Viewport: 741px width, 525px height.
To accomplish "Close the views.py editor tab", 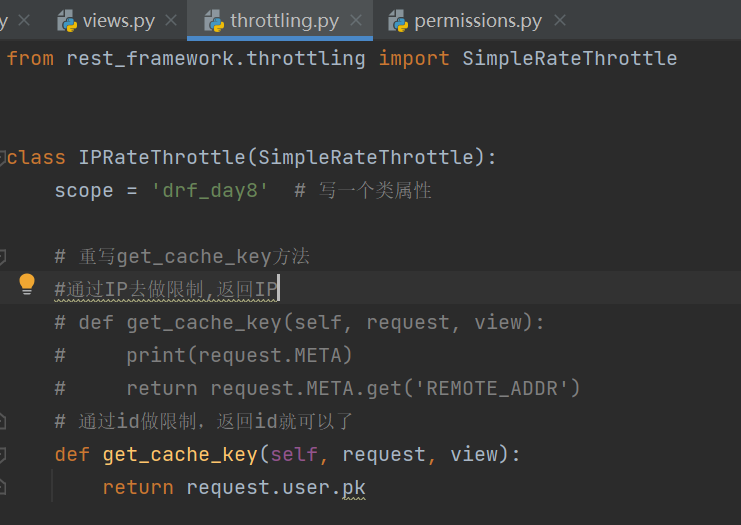I will point(171,20).
